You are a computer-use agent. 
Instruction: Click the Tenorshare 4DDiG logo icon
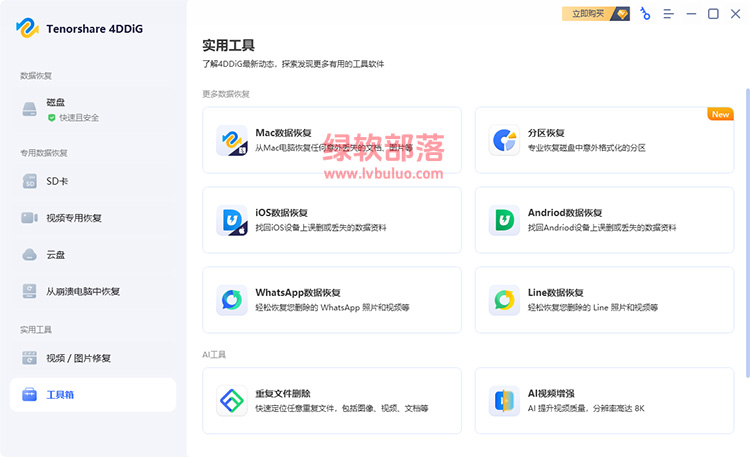tap(27, 28)
